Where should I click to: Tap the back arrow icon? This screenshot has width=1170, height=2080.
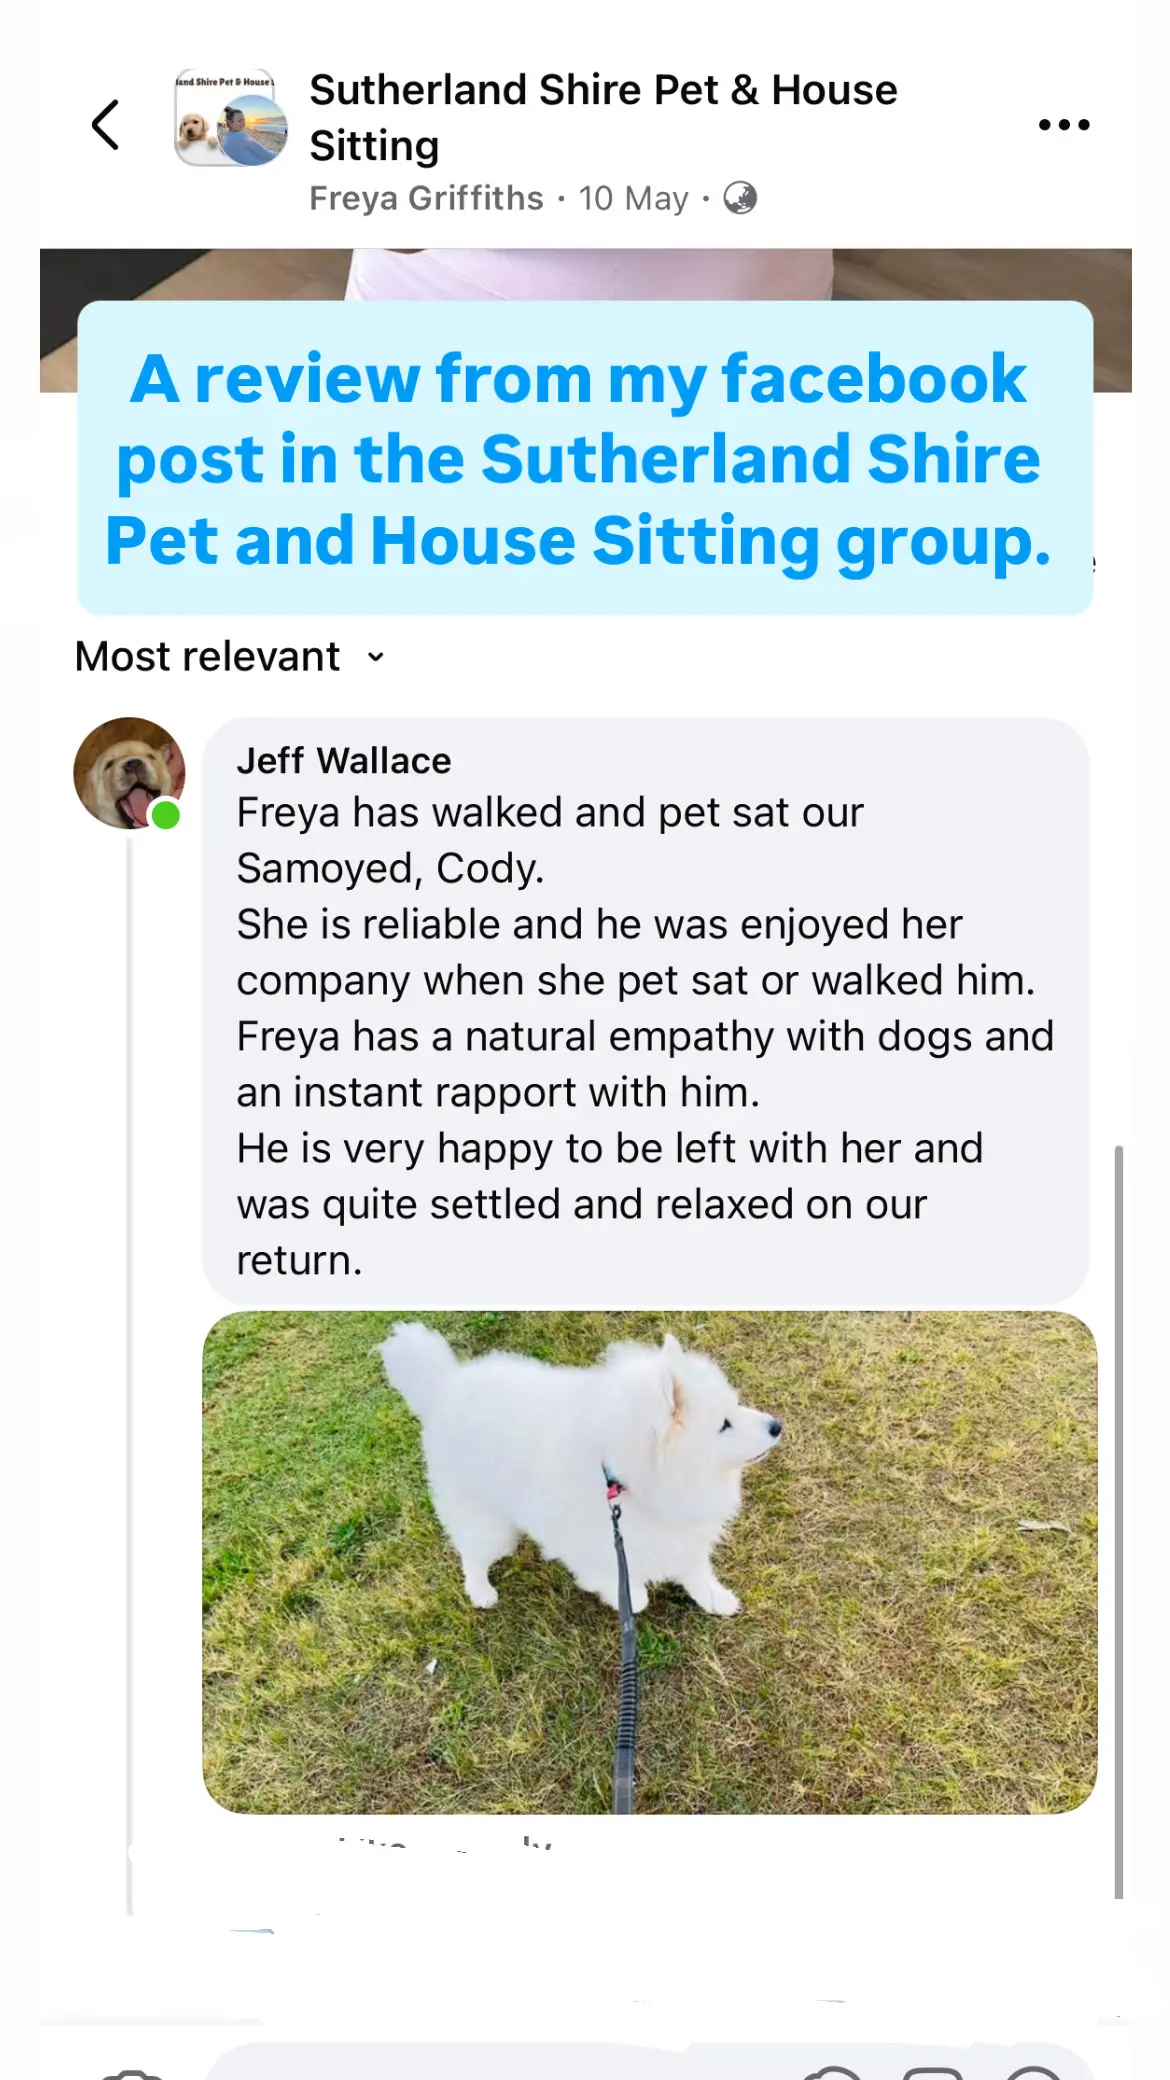pos(106,125)
